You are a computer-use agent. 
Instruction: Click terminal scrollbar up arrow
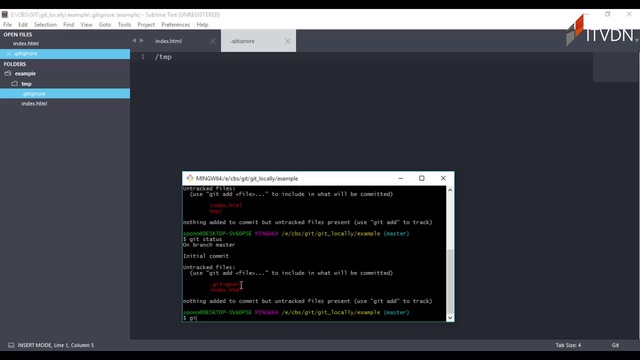coord(450,190)
